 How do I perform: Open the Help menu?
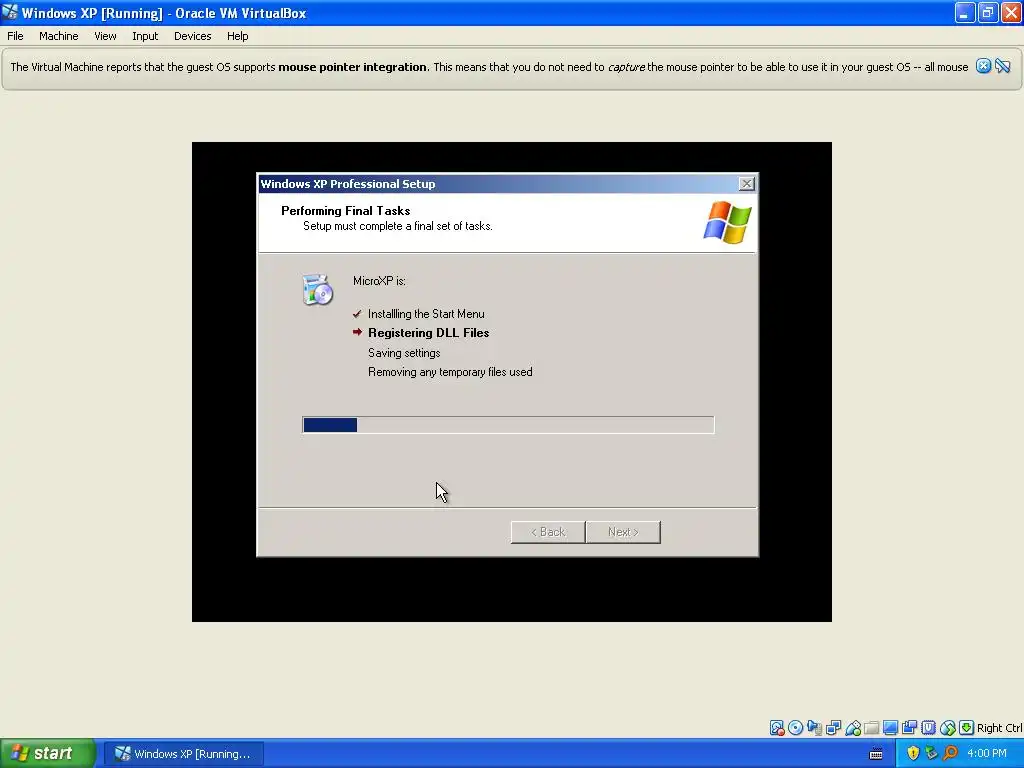238,36
